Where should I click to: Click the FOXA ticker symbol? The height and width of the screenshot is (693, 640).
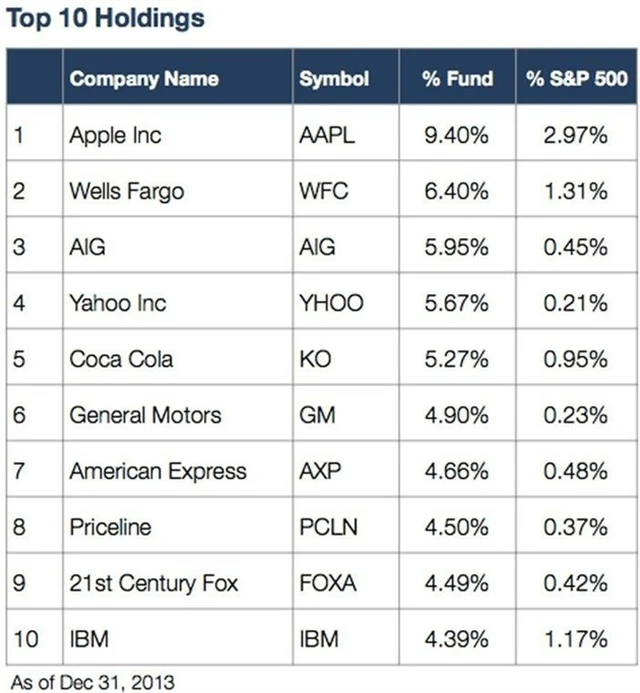pos(328,583)
